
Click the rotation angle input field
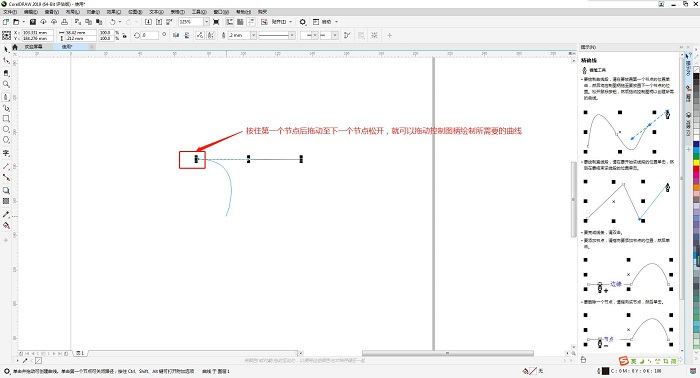(x=150, y=35)
